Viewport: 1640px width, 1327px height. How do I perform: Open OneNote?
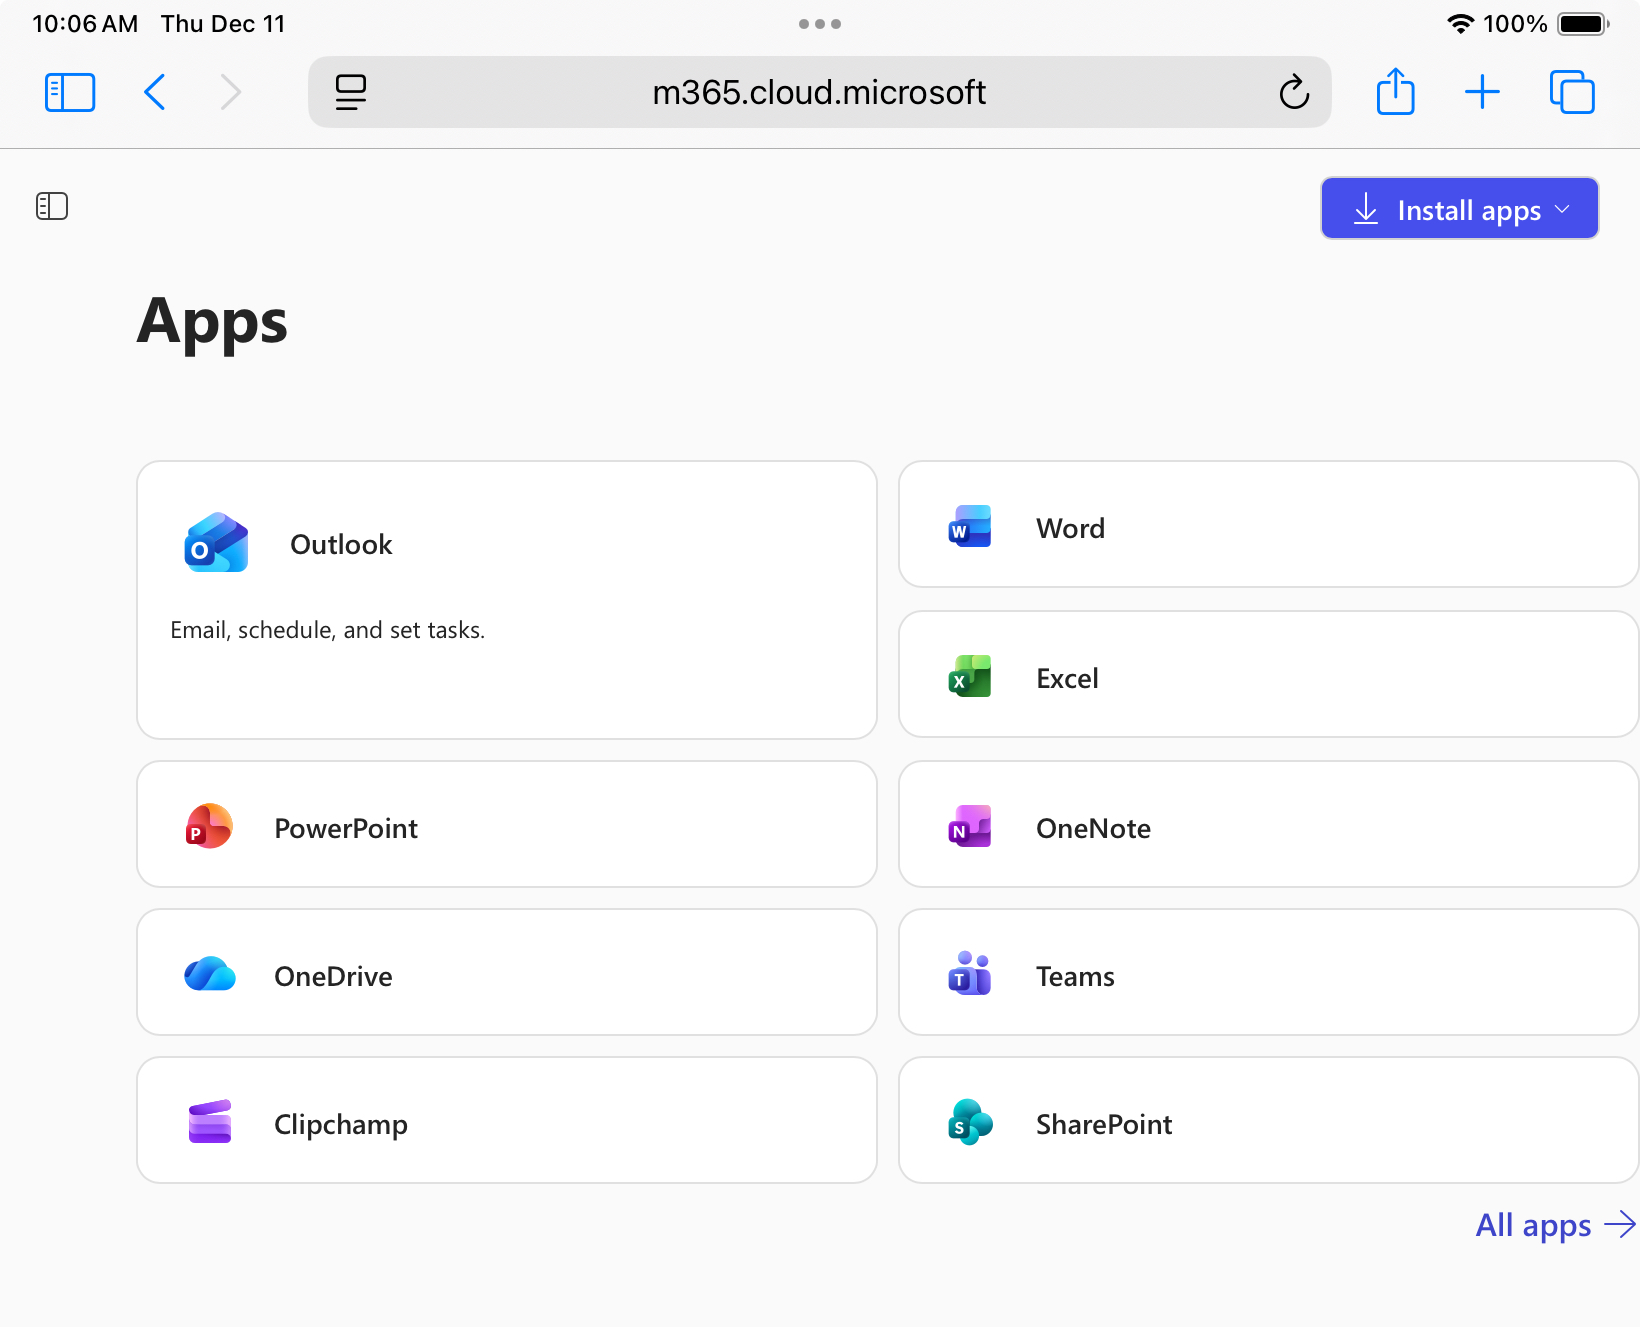(1093, 827)
